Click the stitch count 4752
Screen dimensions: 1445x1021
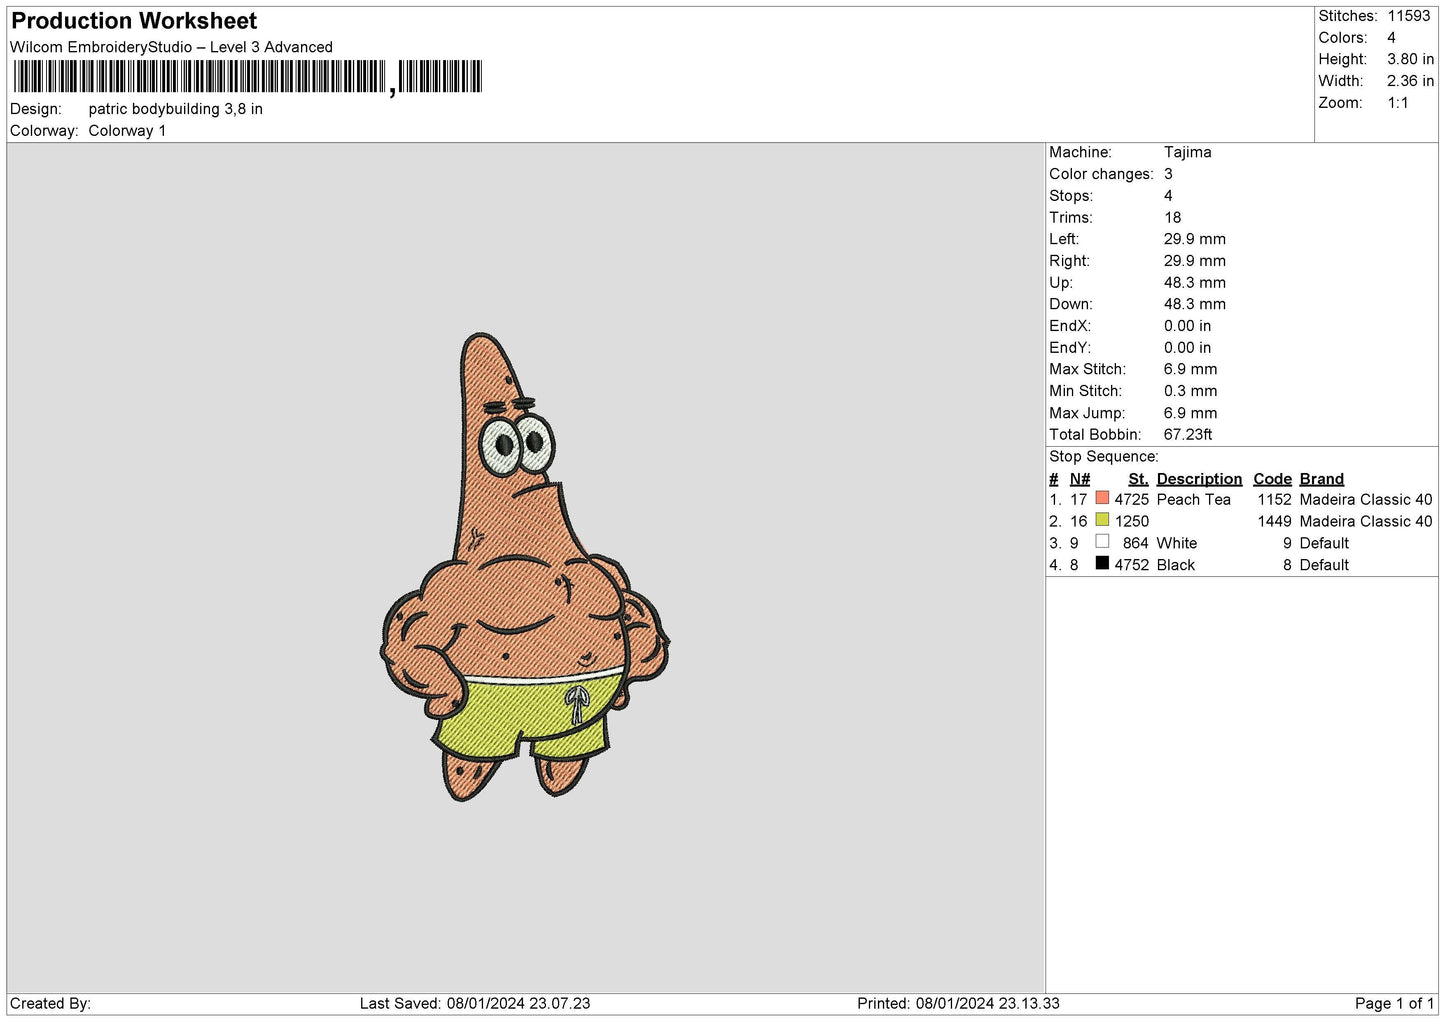tap(1132, 565)
